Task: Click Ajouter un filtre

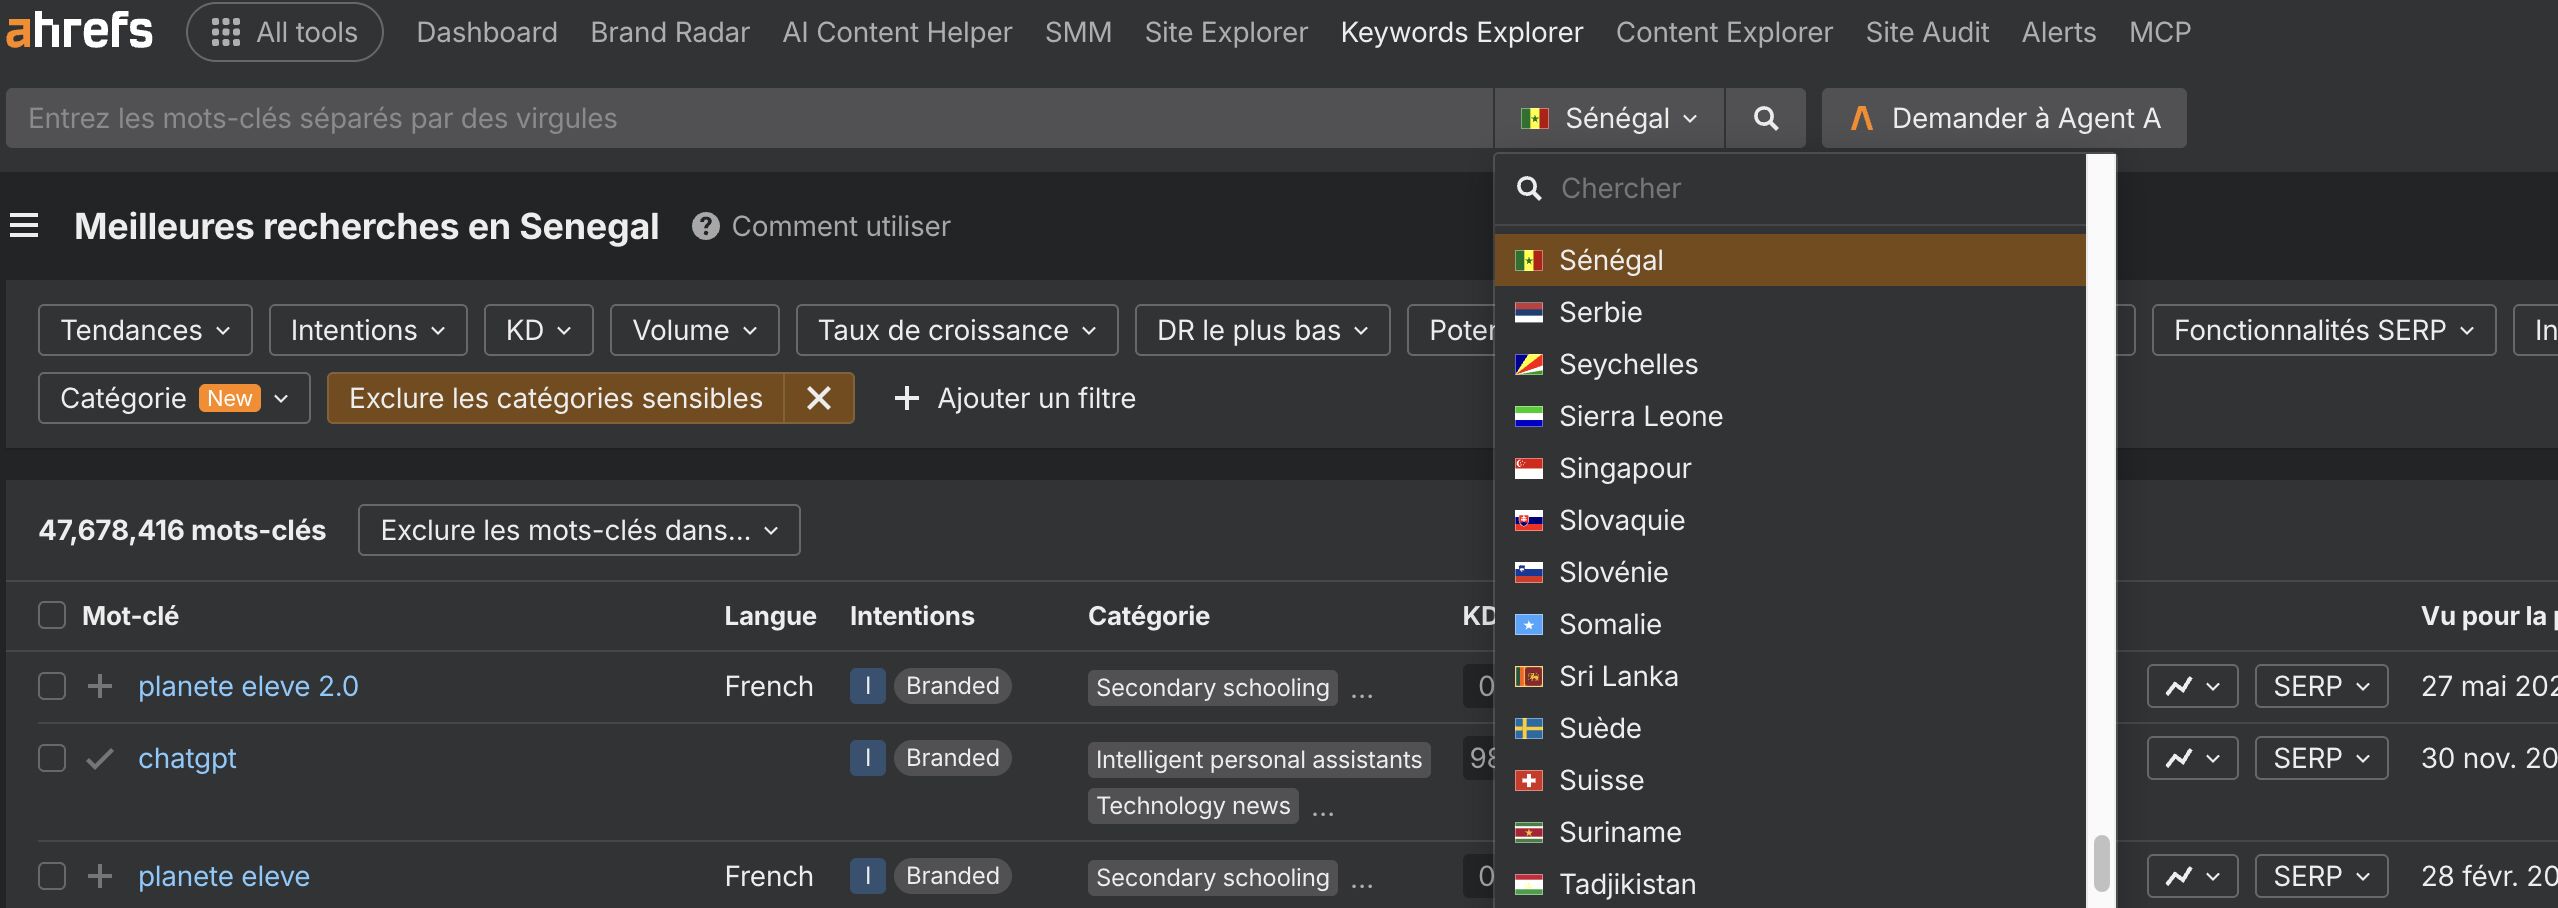Action: 1015,398
